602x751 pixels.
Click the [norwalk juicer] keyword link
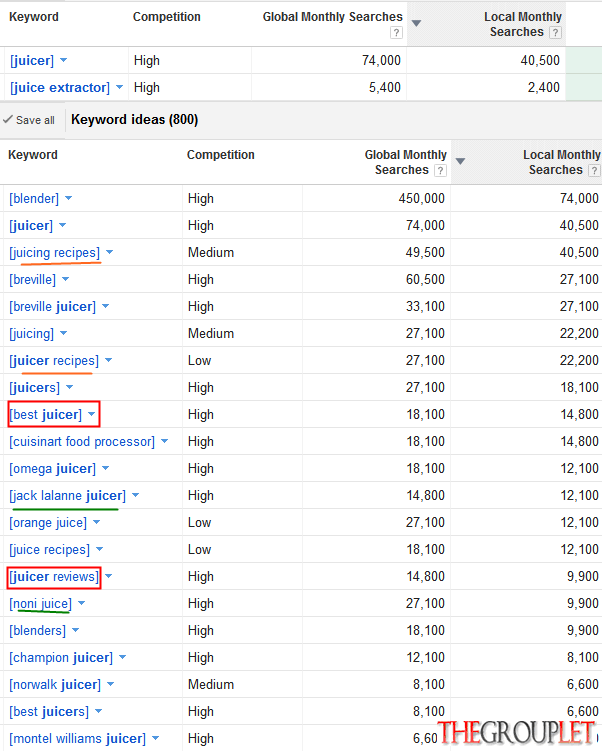[x=55, y=684]
